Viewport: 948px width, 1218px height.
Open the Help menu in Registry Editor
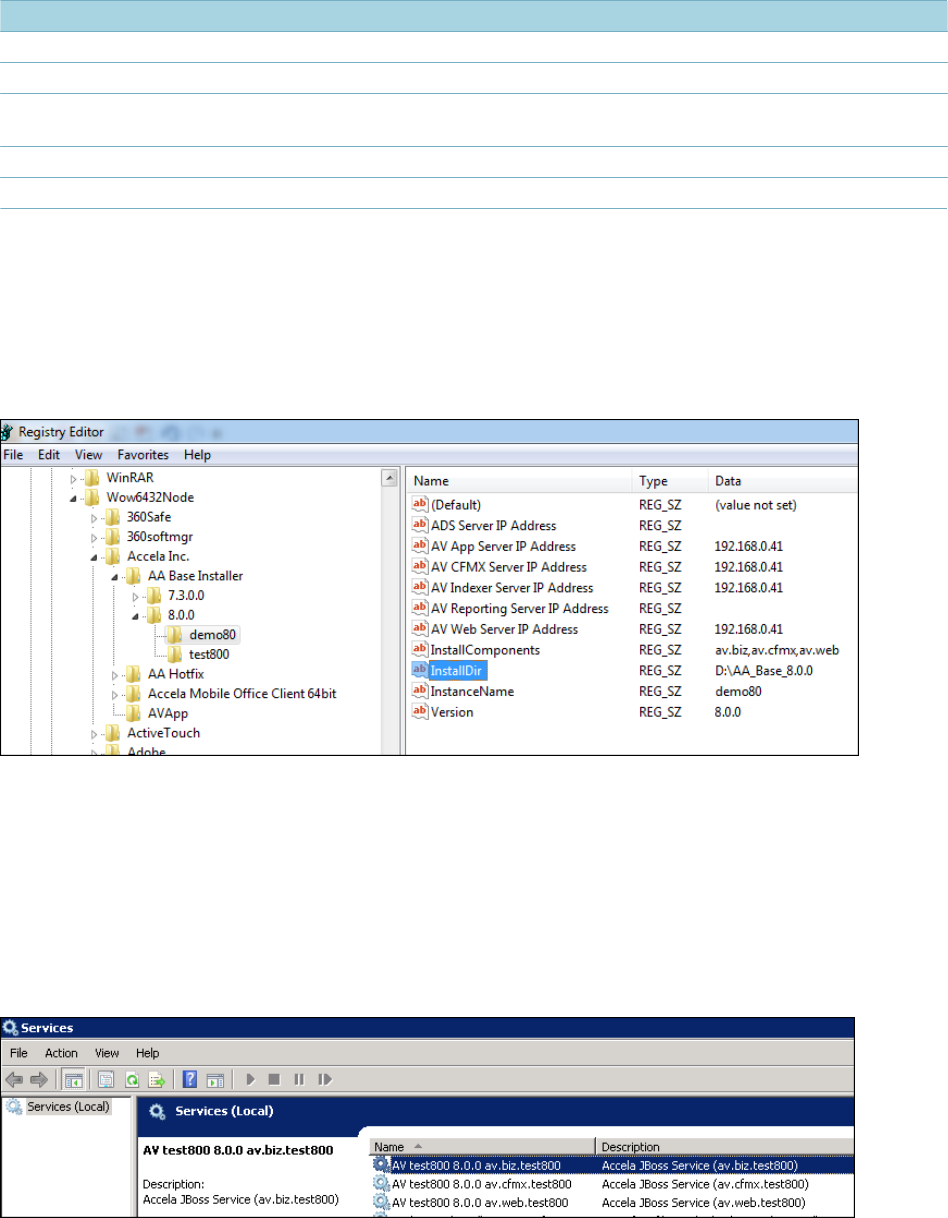point(197,455)
